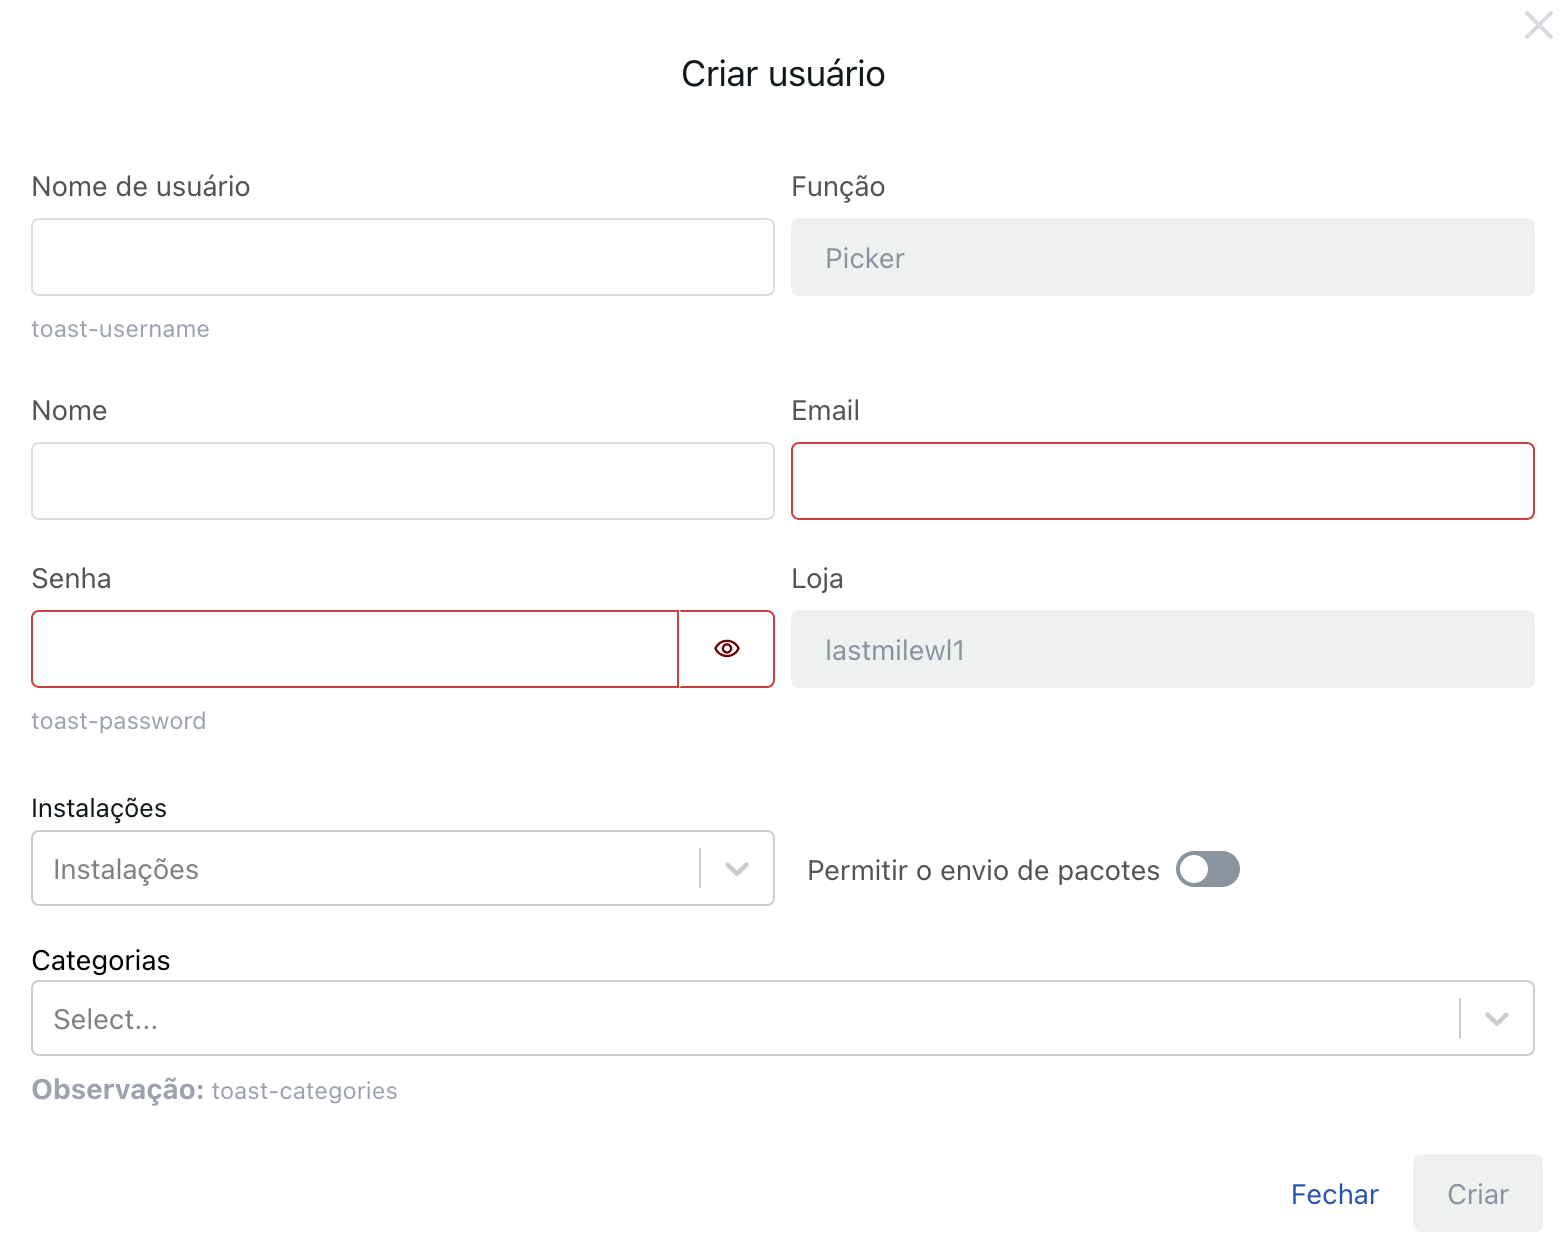The width and height of the screenshot is (1568, 1252).
Task: Focus the Senha password field
Action: click(355, 649)
